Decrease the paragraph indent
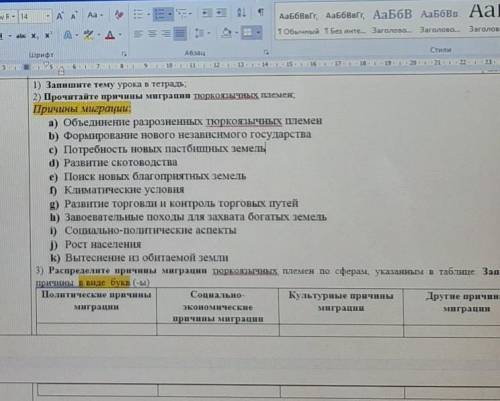The width and height of the screenshot is (500, 401). (x=207, y=13)
